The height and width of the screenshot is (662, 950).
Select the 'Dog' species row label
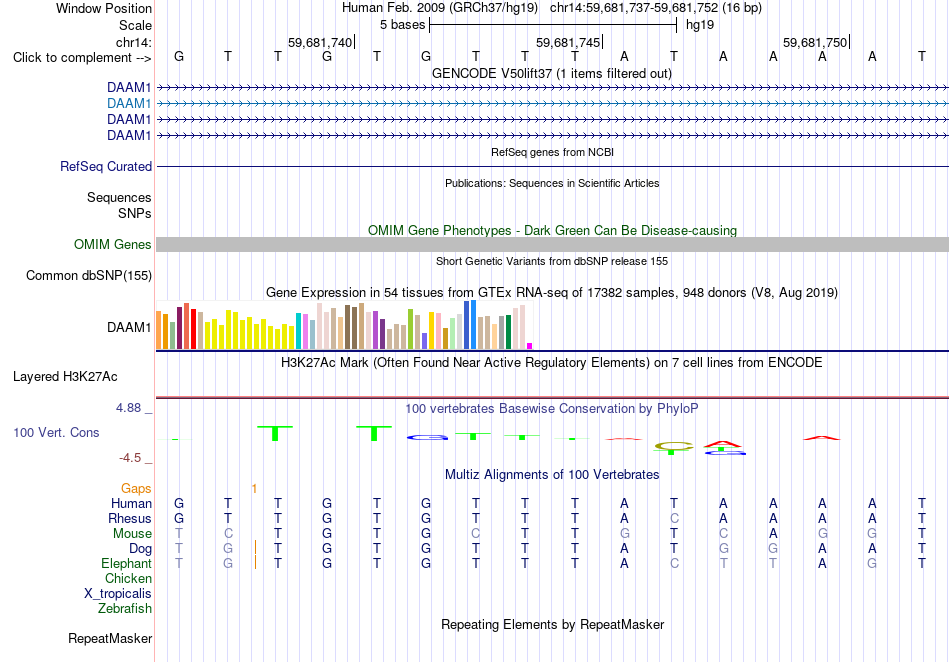tap(141, 549)
